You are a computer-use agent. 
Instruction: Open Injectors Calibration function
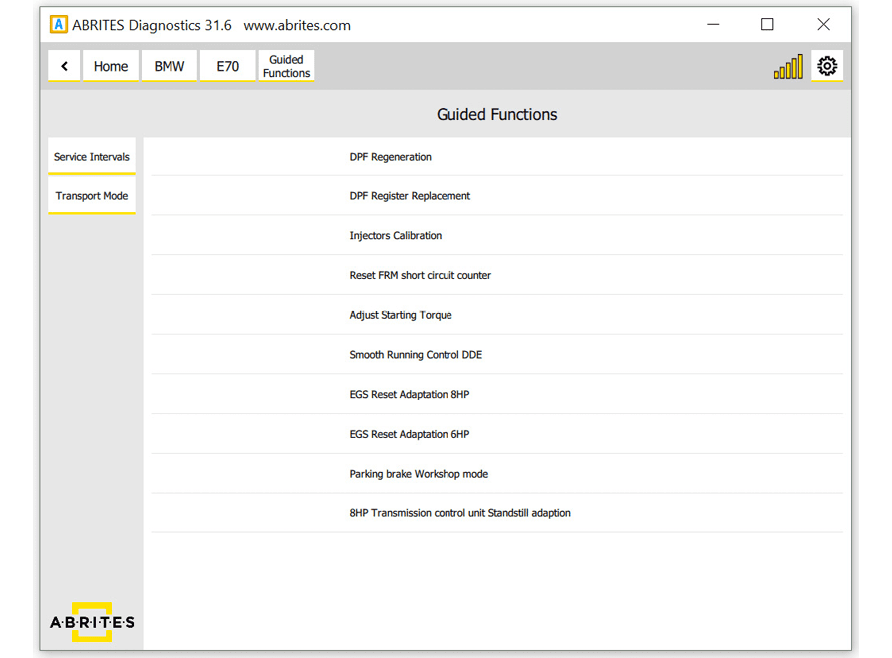(396, 236)
